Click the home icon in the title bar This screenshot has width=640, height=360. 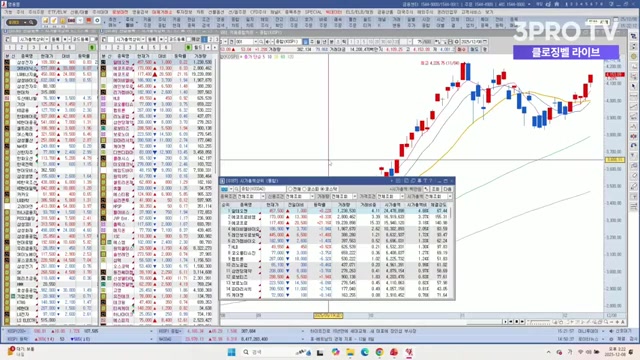click(556, 4)
